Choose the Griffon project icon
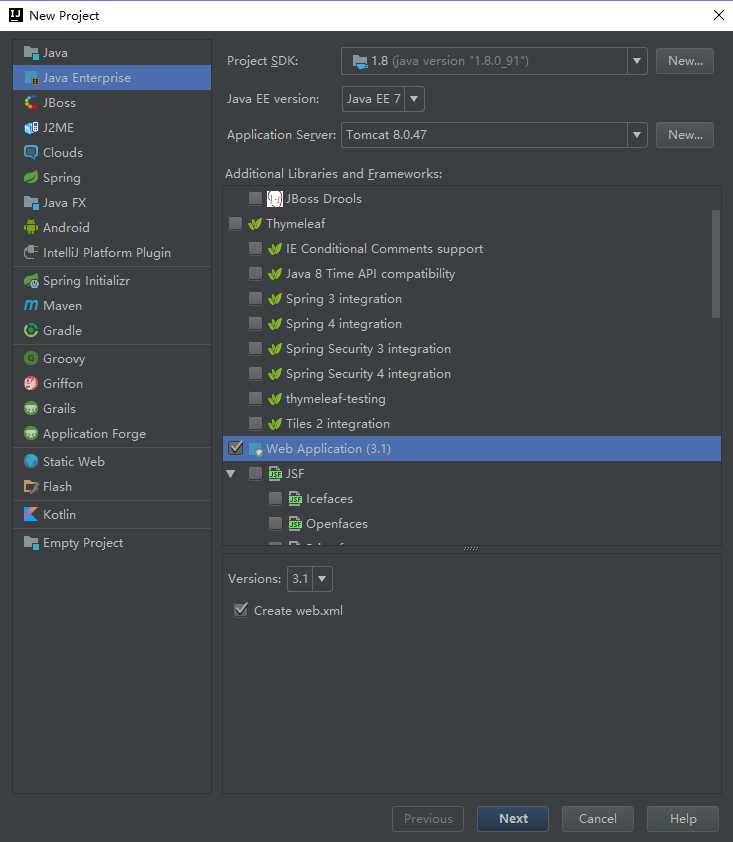733x842 pixels. [x=32, y=383]
